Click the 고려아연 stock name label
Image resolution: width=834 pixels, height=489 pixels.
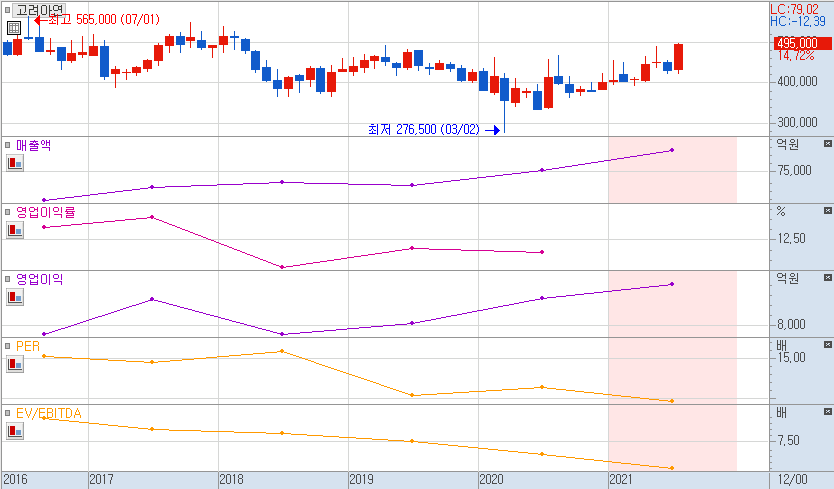click(39, 10)
